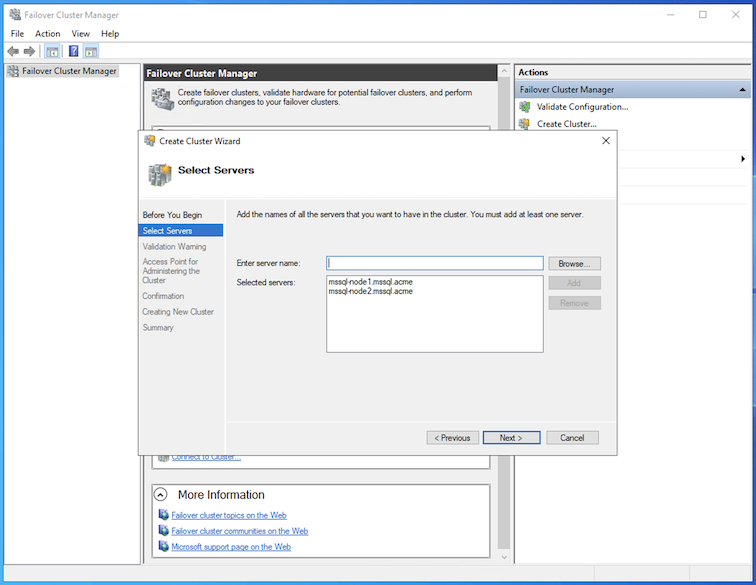Go to the Before You Begin step
This screenshot has width=756, height=585.
pyautogui.click(x=172, y=215)
